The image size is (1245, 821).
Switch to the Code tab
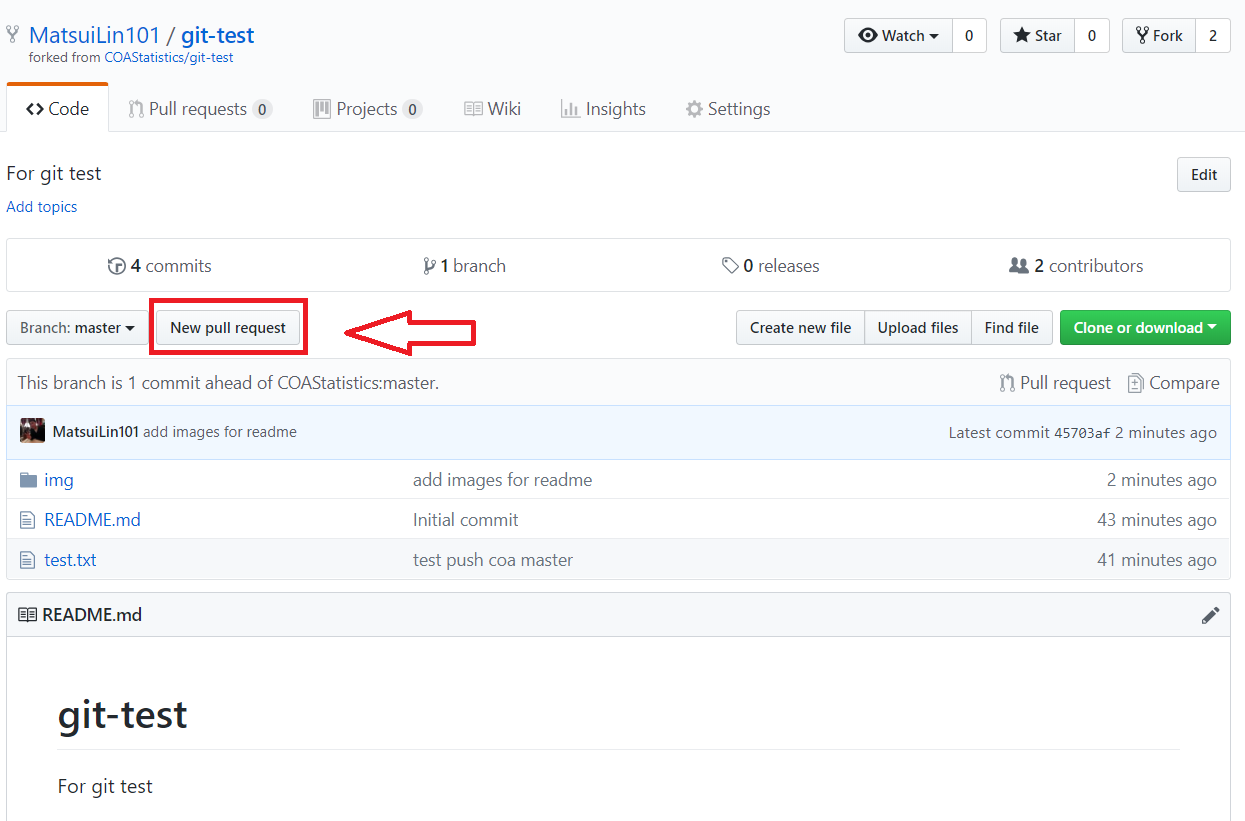57,109
